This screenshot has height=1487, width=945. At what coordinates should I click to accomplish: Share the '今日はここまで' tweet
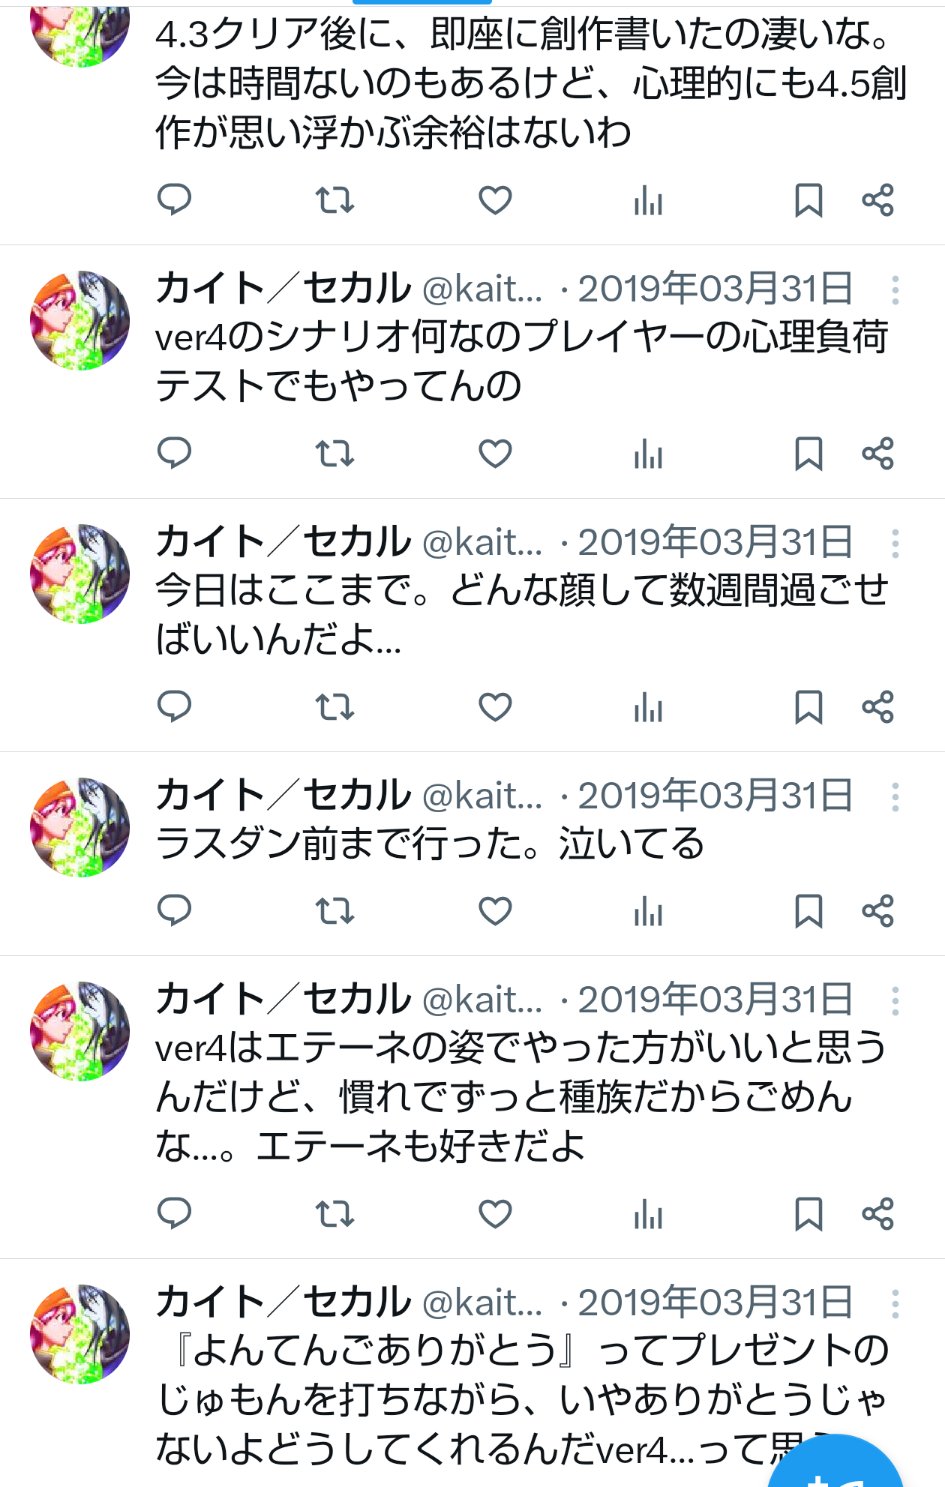coord(878,707)
